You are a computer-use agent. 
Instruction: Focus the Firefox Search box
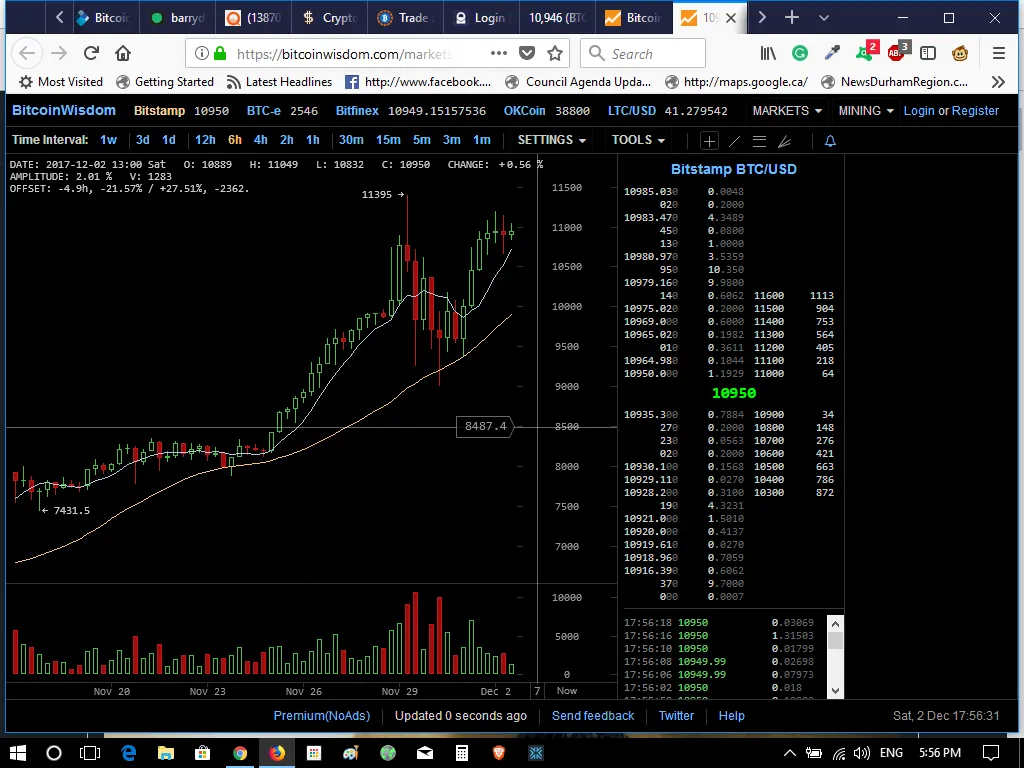pos(643,54)
